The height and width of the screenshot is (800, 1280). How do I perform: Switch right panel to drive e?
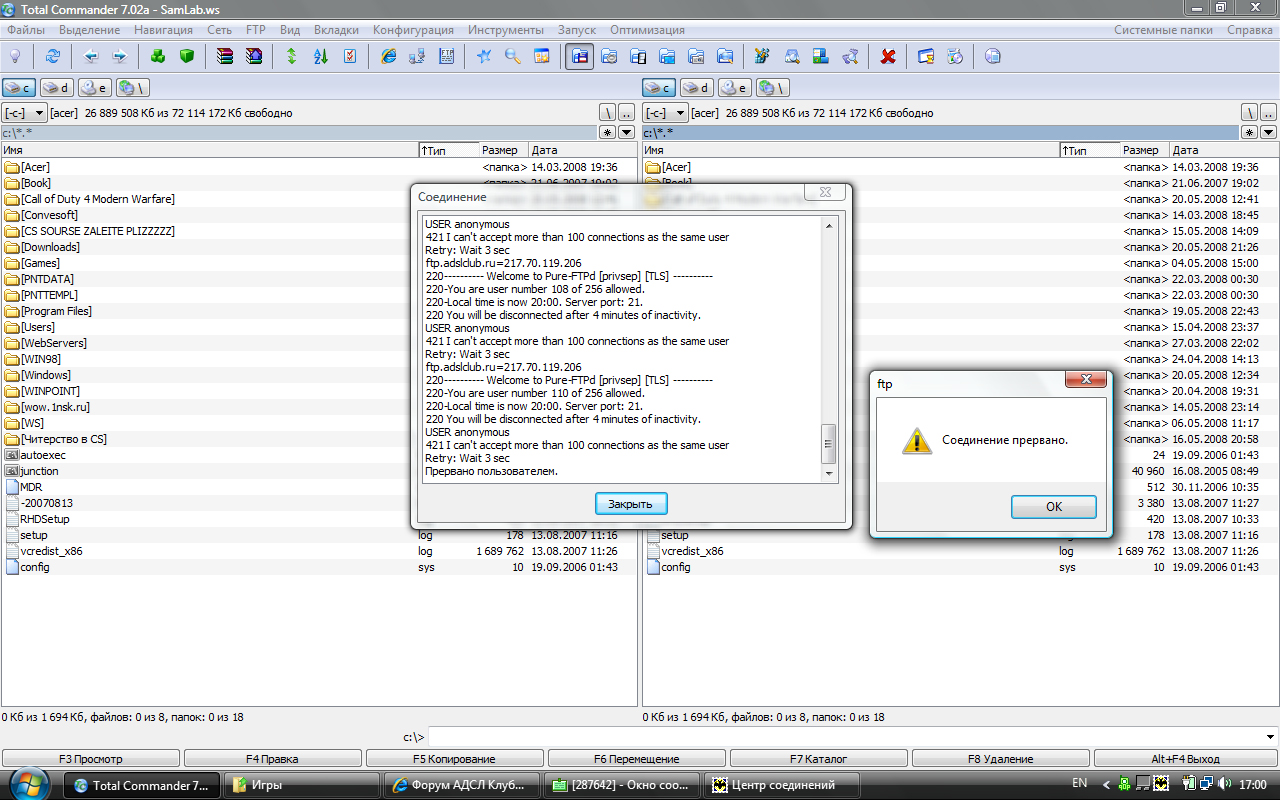tap(735, 88)
